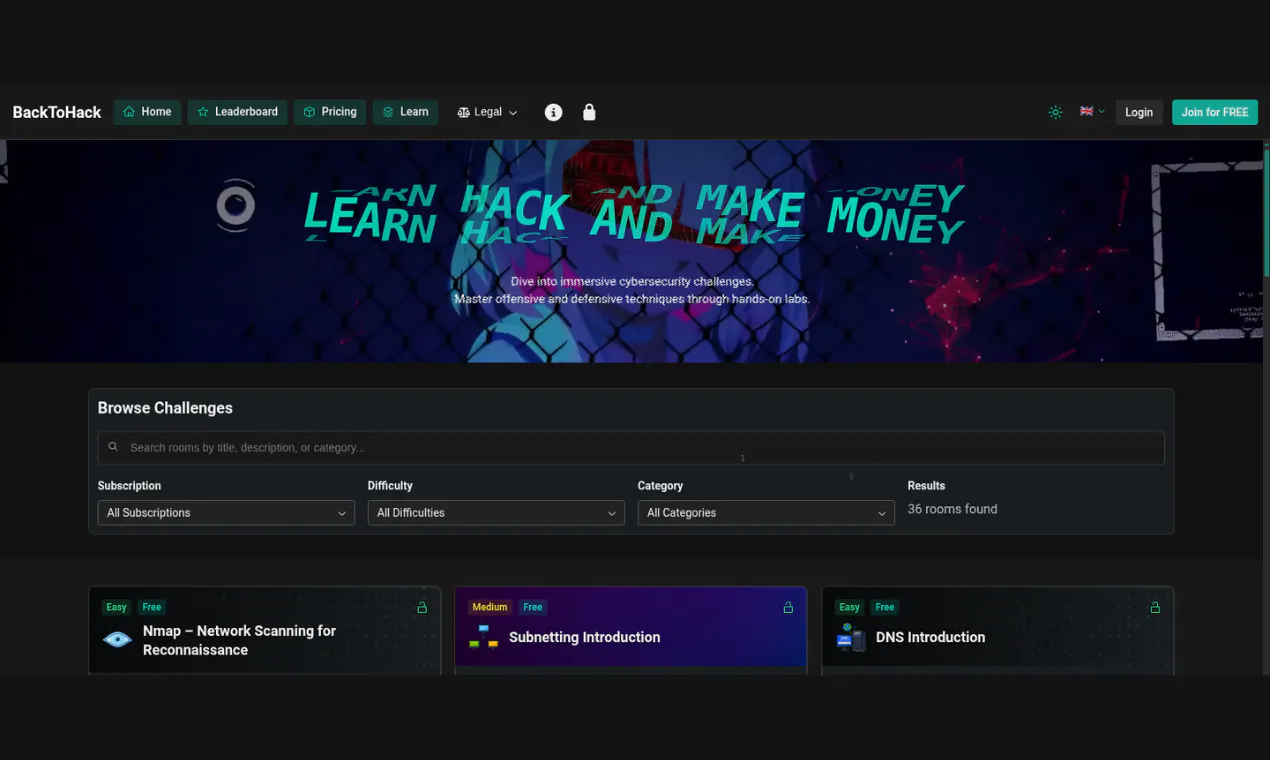Click the Free badge on DNS card
1270x760 pixels.
pos(885,607)
